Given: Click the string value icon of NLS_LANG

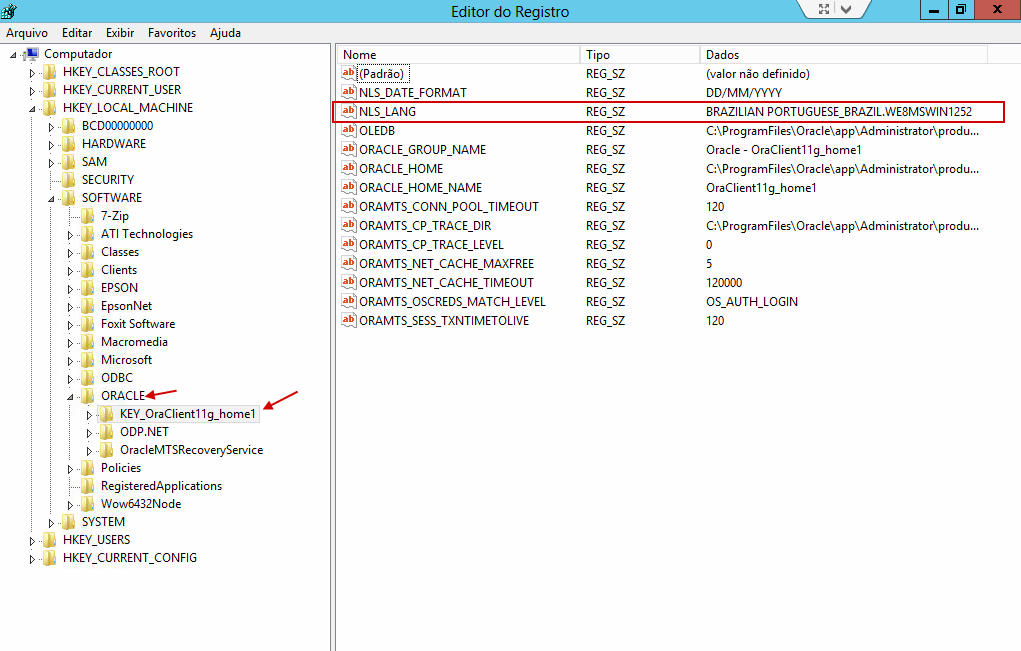Looking at the screenshot, I should pyautogui.click(x=349, y=111).
